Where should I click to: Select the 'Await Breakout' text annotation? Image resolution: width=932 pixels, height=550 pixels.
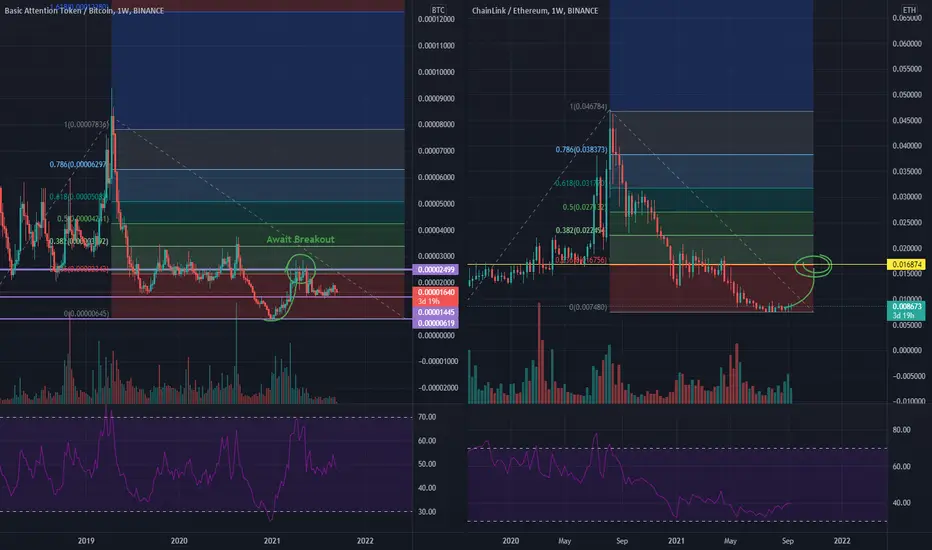[300, 239]
